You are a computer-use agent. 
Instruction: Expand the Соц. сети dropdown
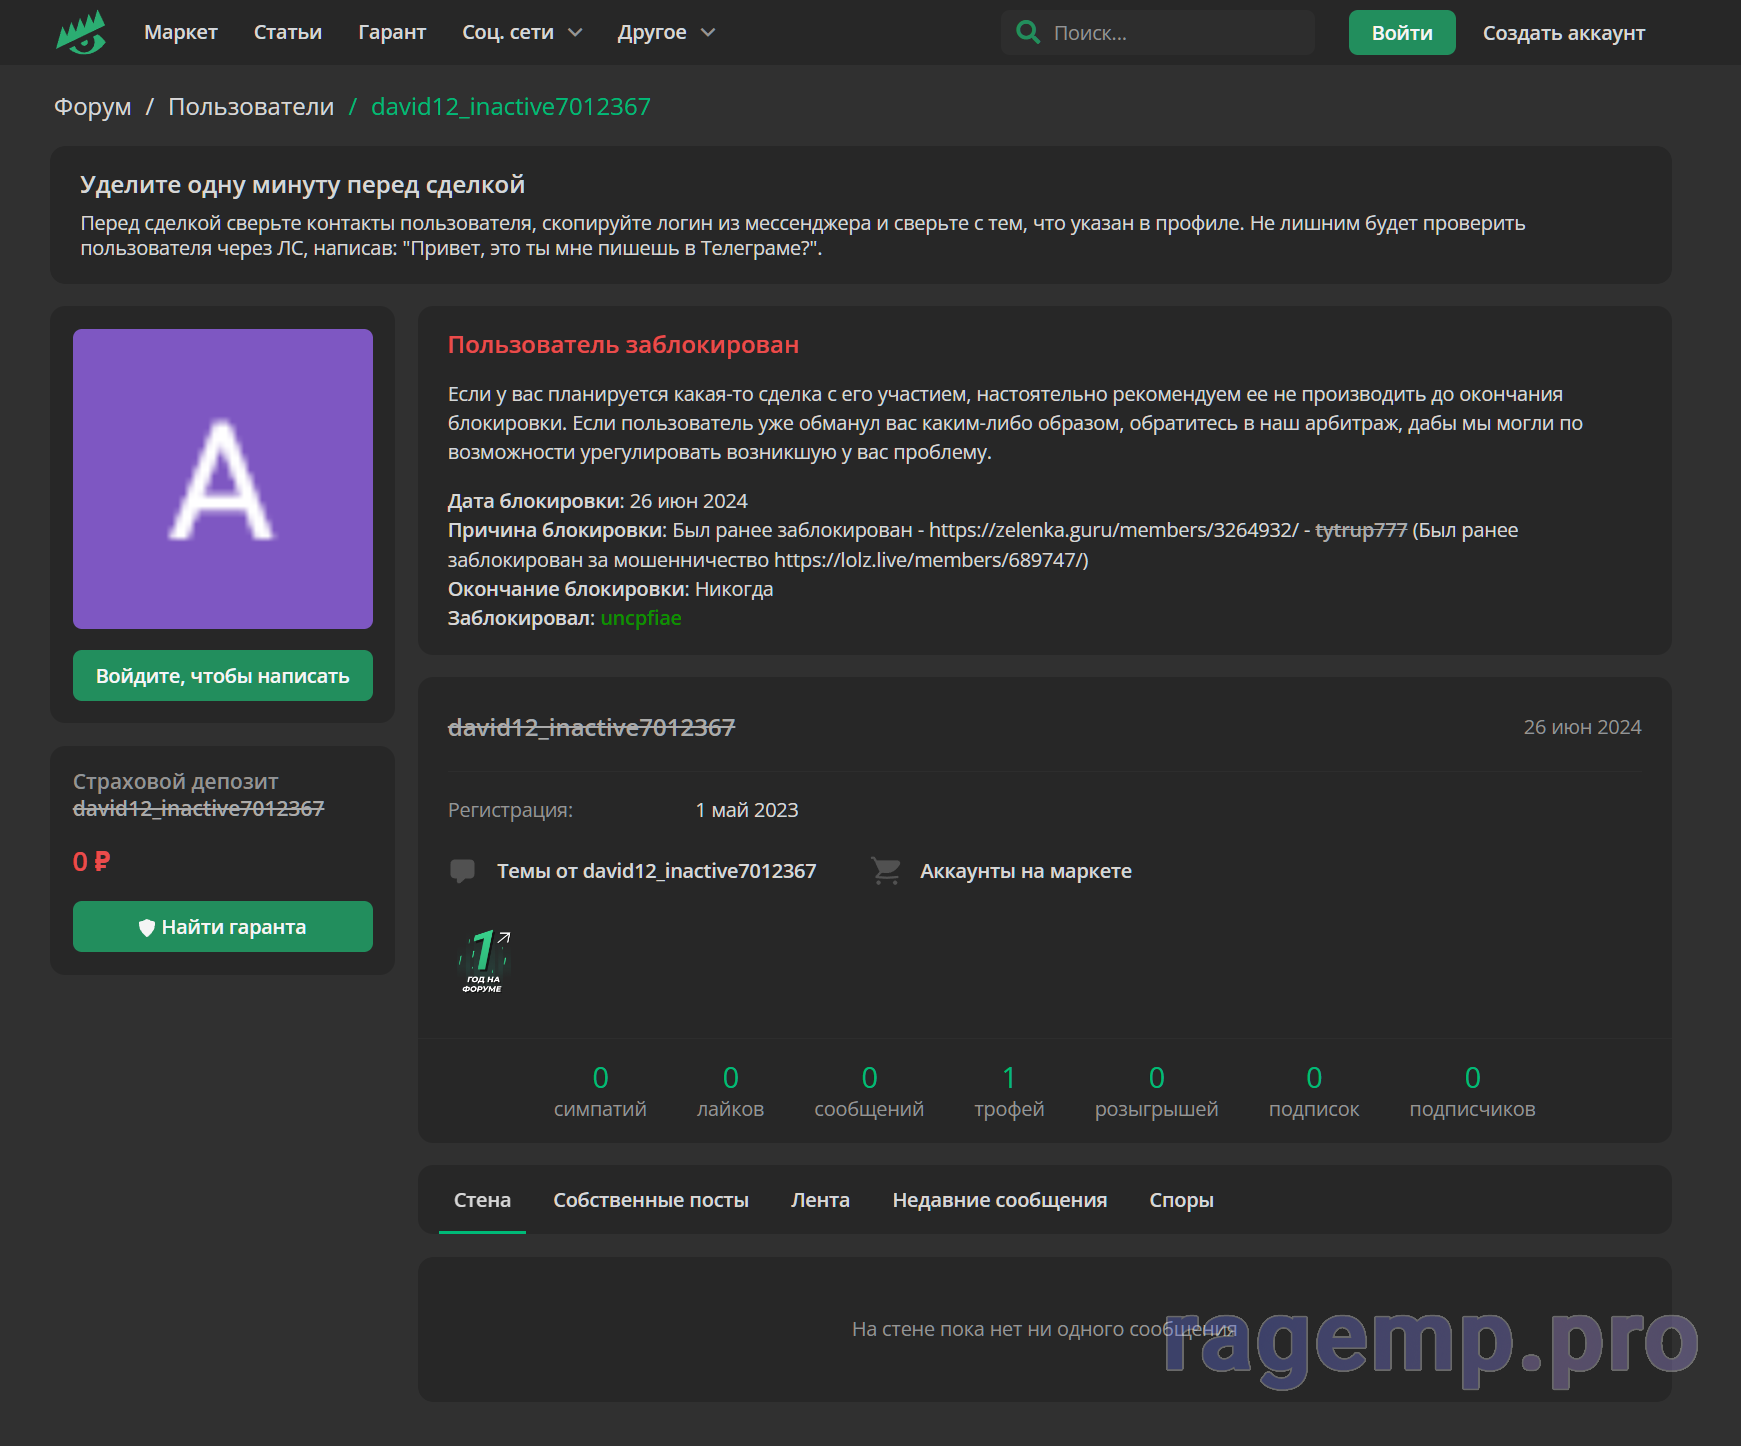click(522, 32)
